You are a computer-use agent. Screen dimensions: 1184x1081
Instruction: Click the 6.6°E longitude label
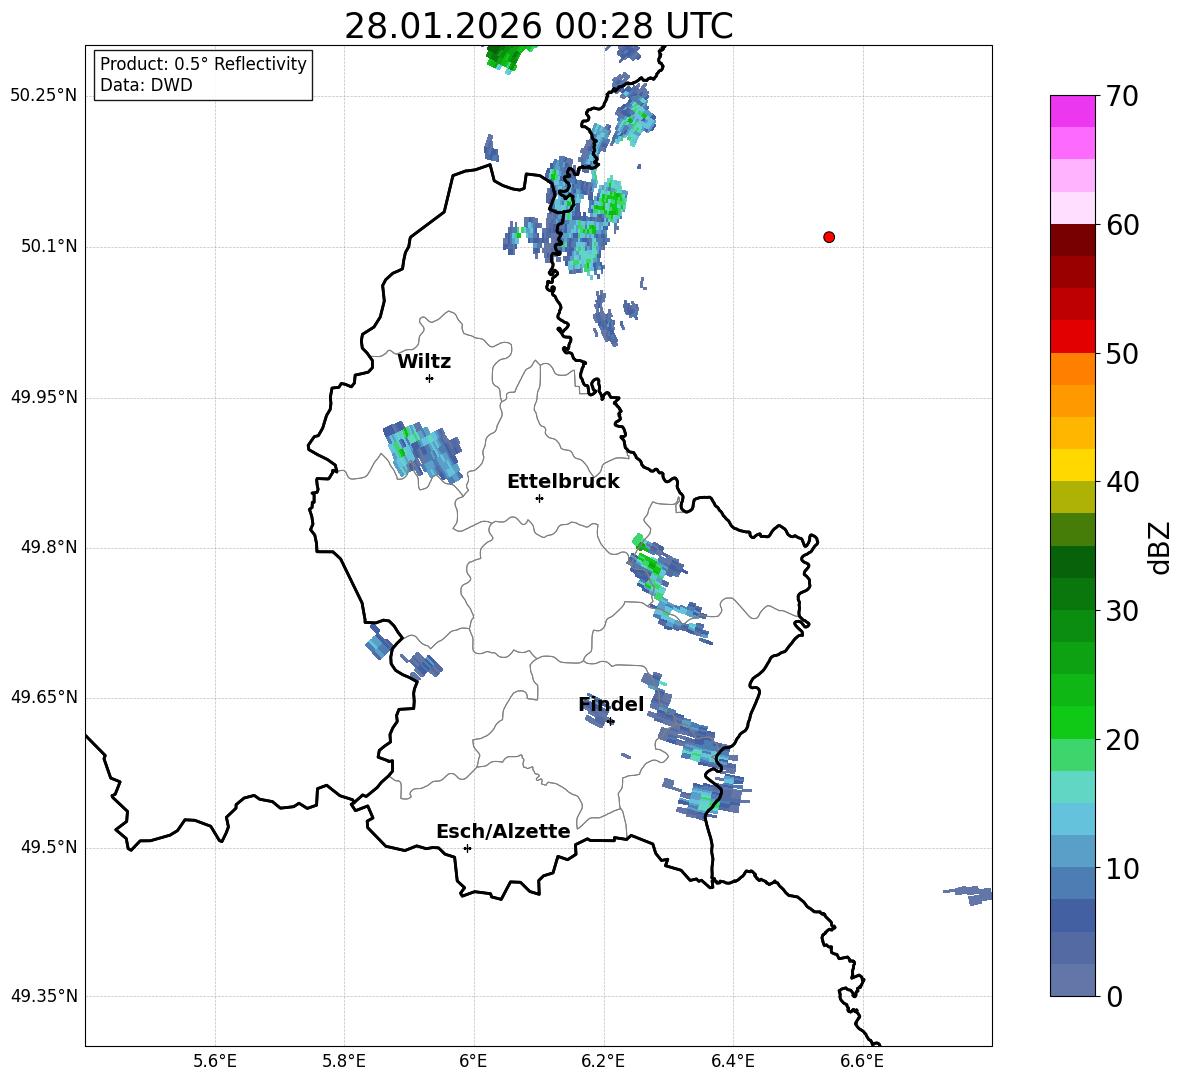(x=862, y=1061)
